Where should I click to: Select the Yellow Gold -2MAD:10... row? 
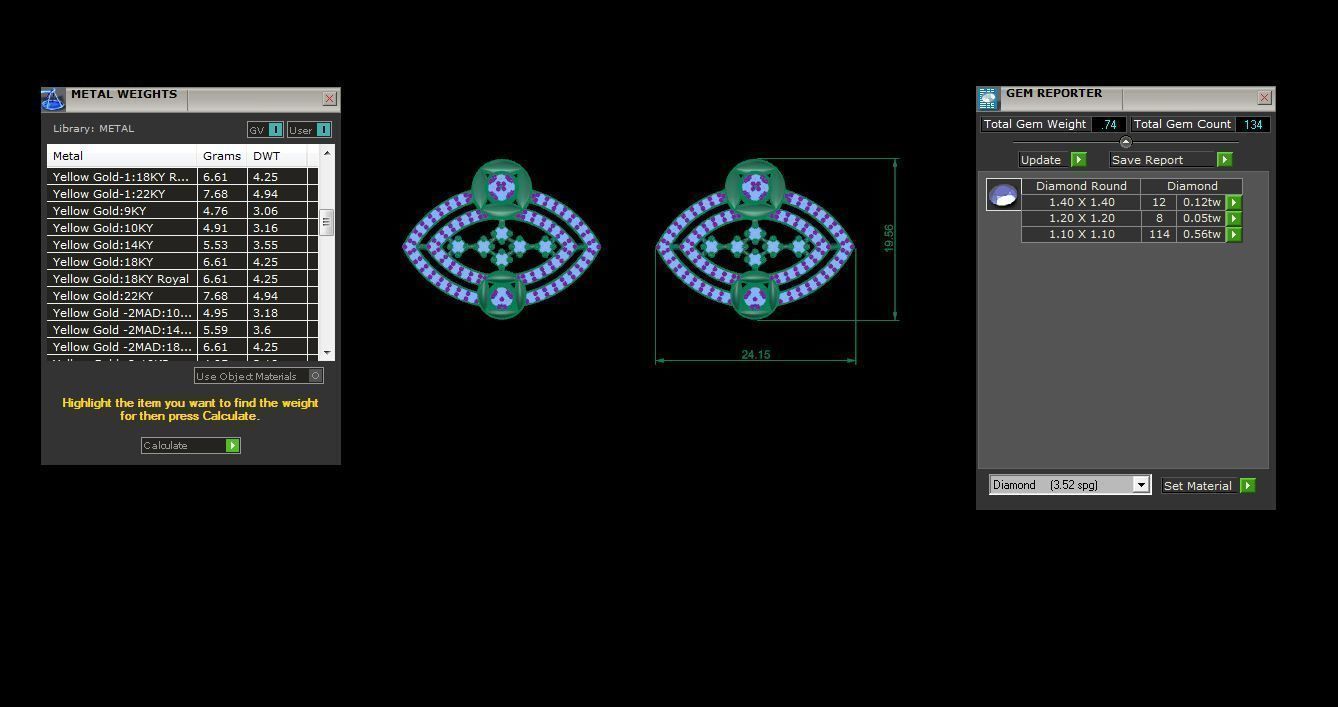182,313
